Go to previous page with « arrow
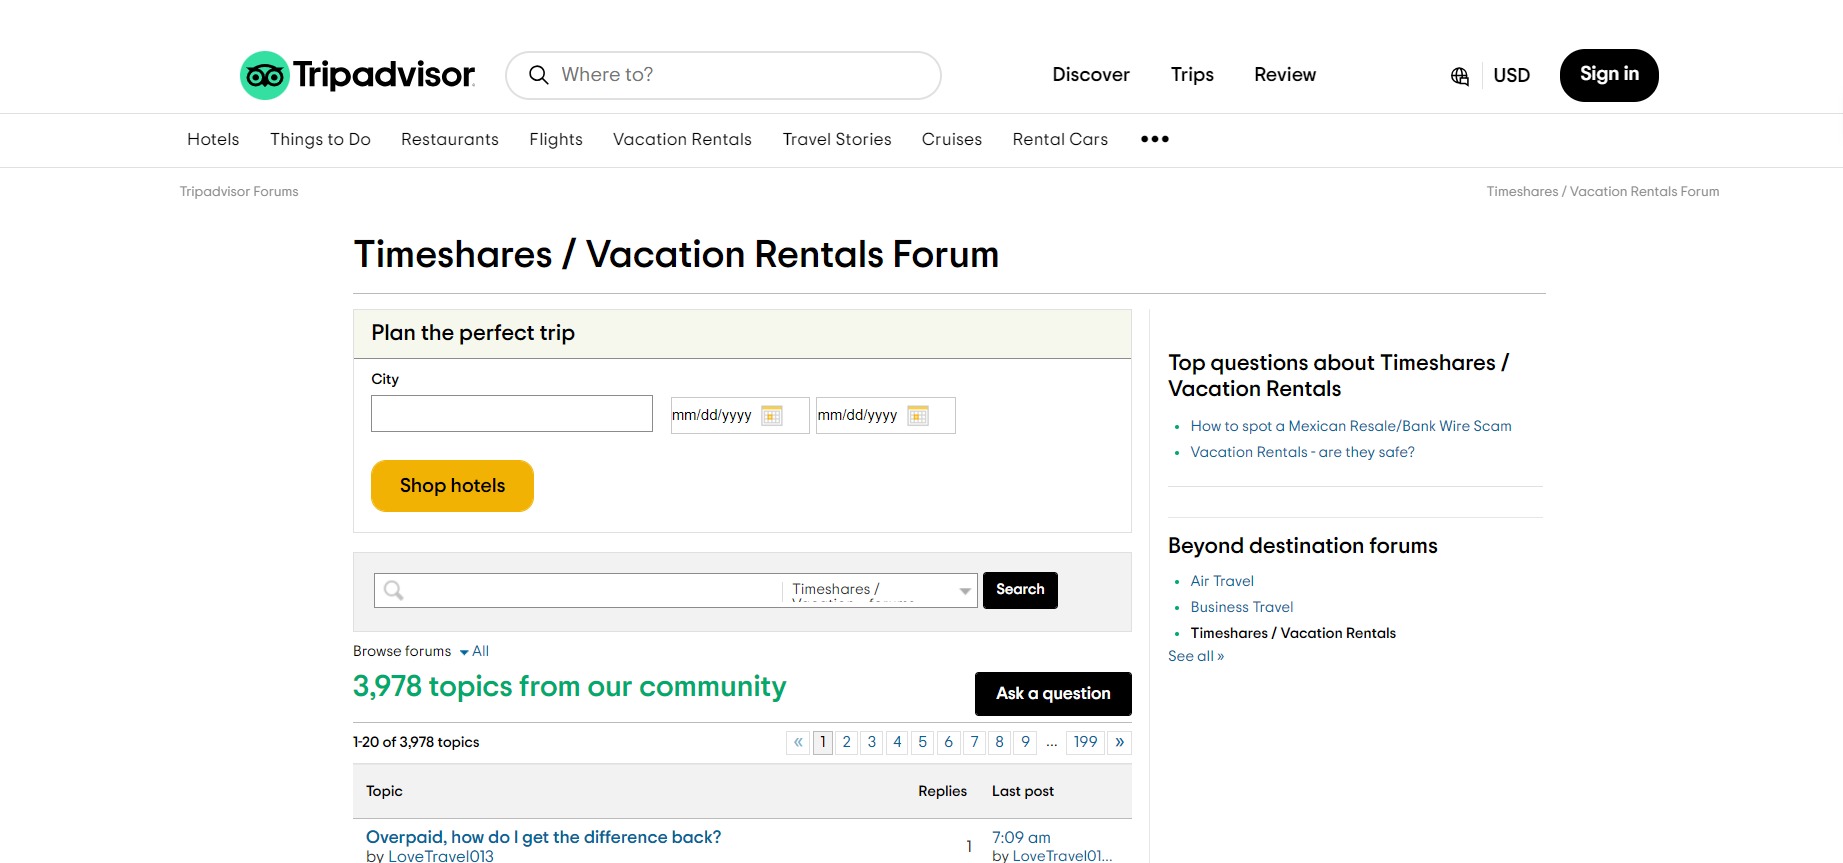 [x=798, y=742]
